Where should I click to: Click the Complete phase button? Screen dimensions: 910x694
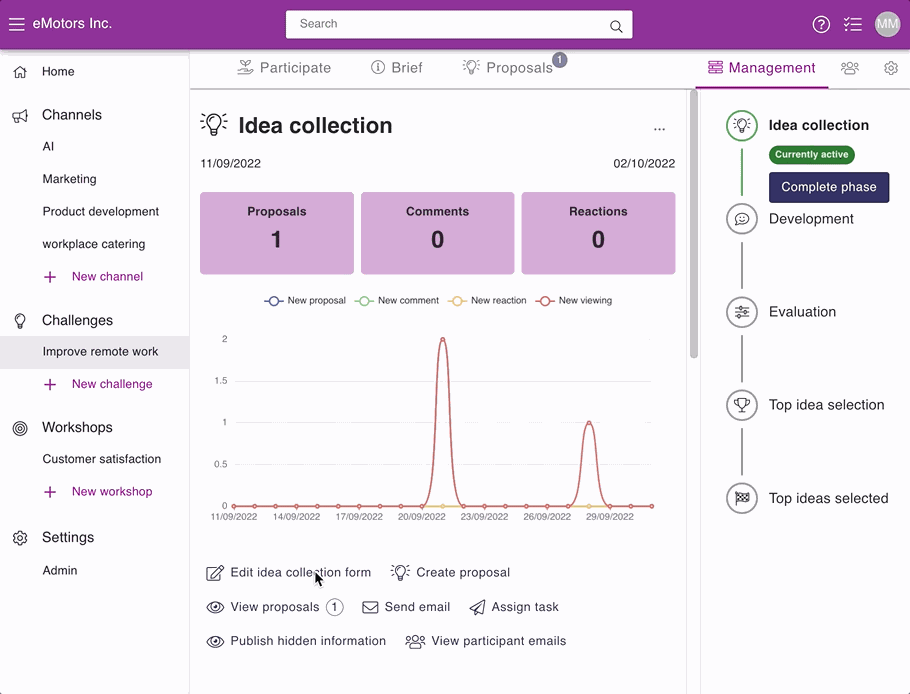(x=829, y=187)
